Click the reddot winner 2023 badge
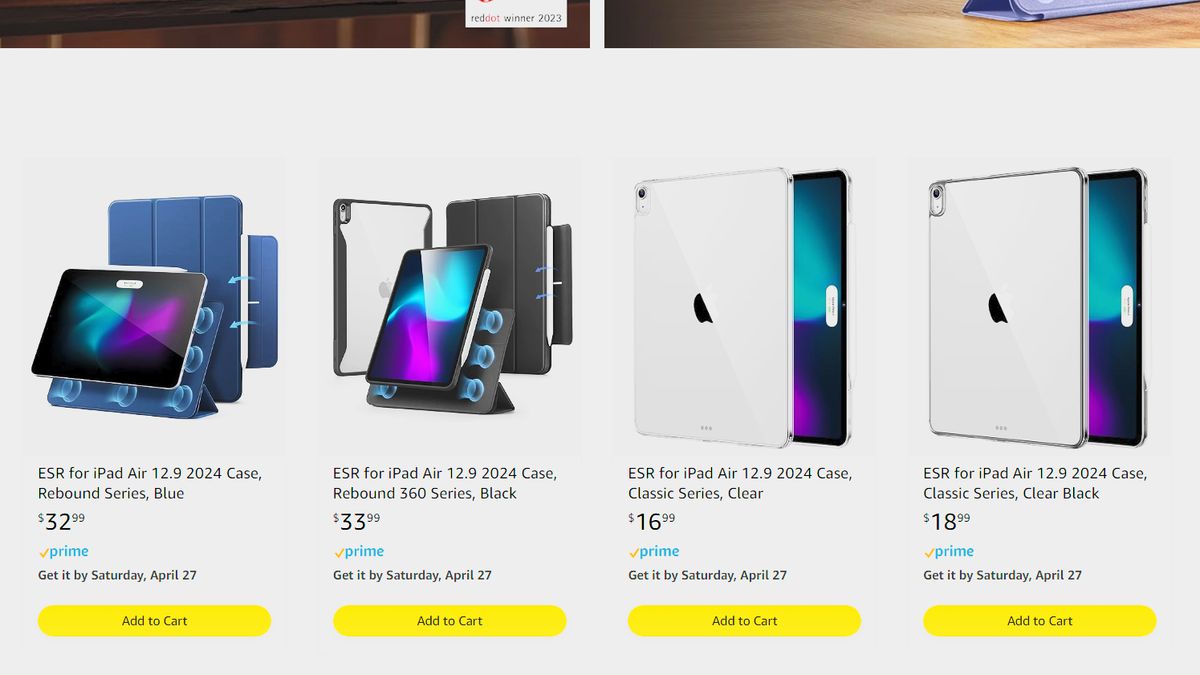1200x675 pixels. tap(517, 16)
